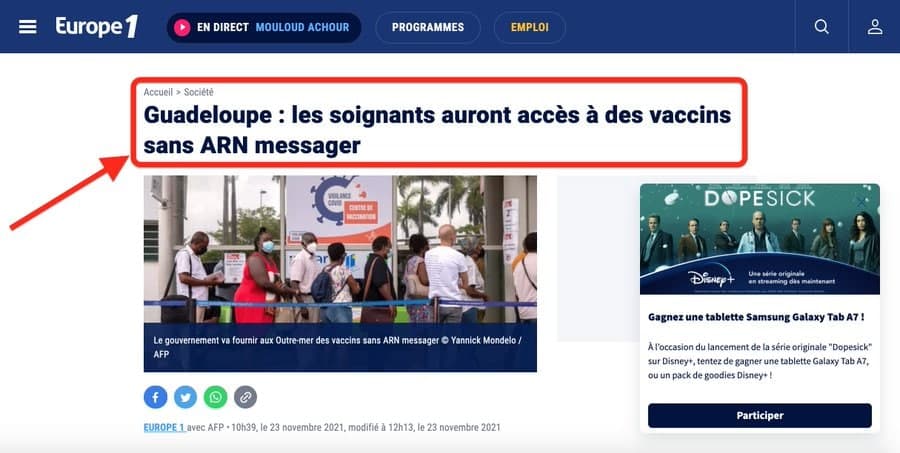
Task: Share article on Twitter
Action: (x=185, y=397)
